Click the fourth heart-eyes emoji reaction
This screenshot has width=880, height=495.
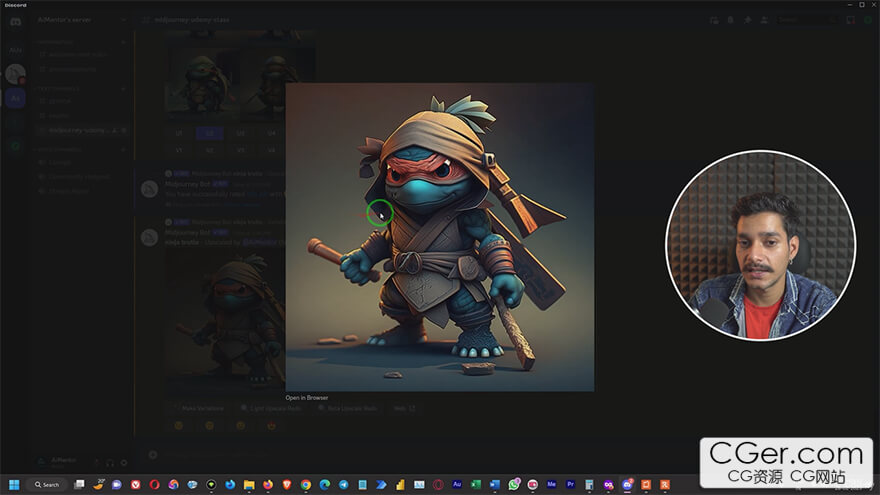point(272,425)
